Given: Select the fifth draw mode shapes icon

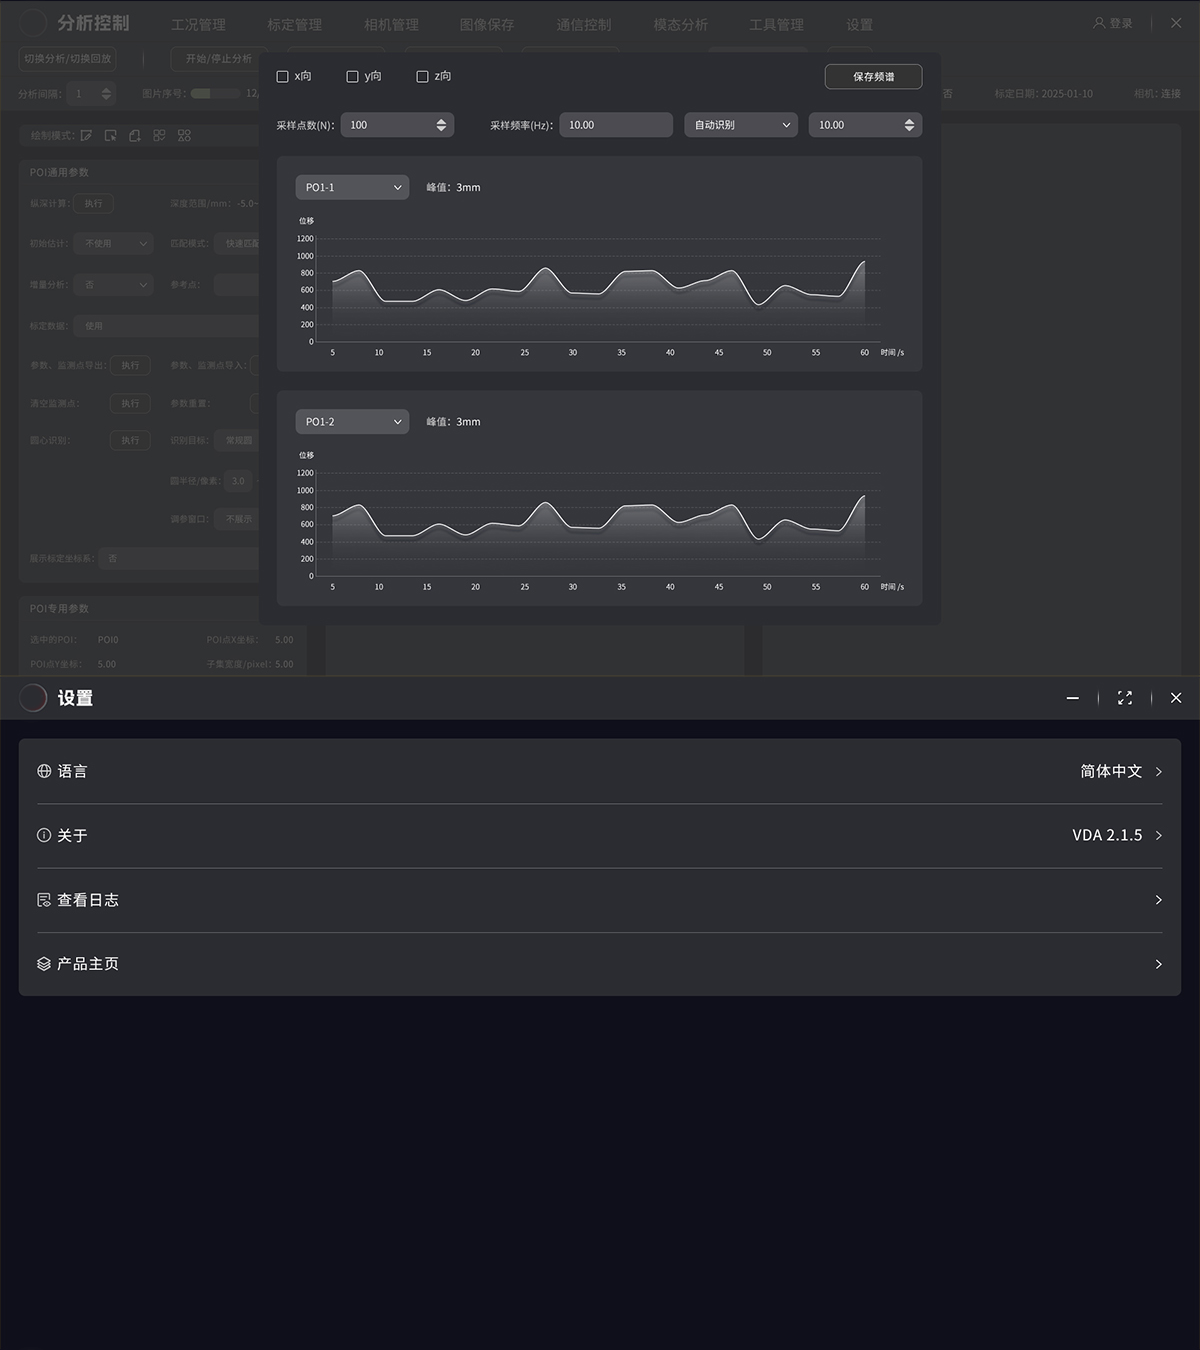Looking at the screenshot, I should (184, 135).
